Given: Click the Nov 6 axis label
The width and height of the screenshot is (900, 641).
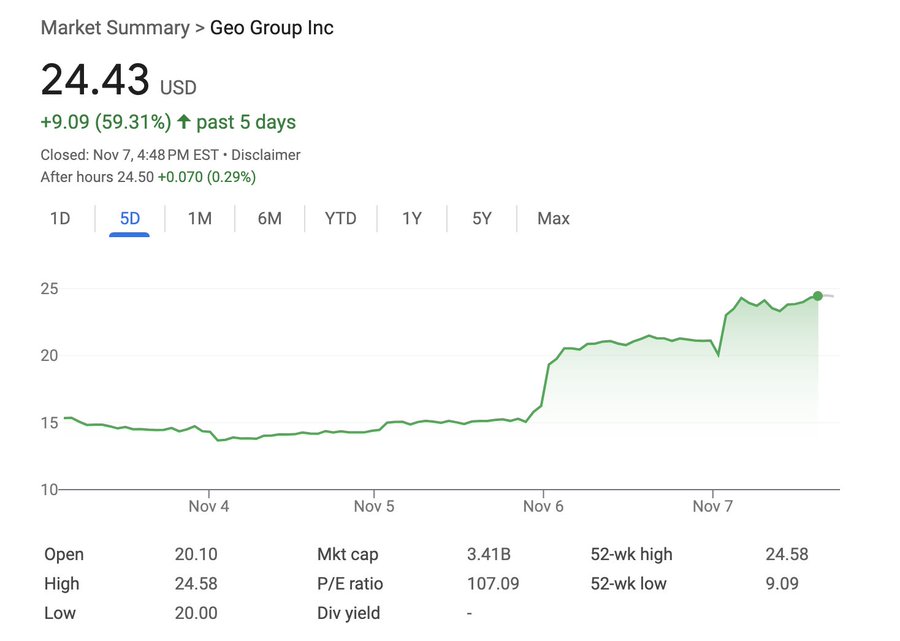Looking at the screenshot, I should [x=543, y=506].
